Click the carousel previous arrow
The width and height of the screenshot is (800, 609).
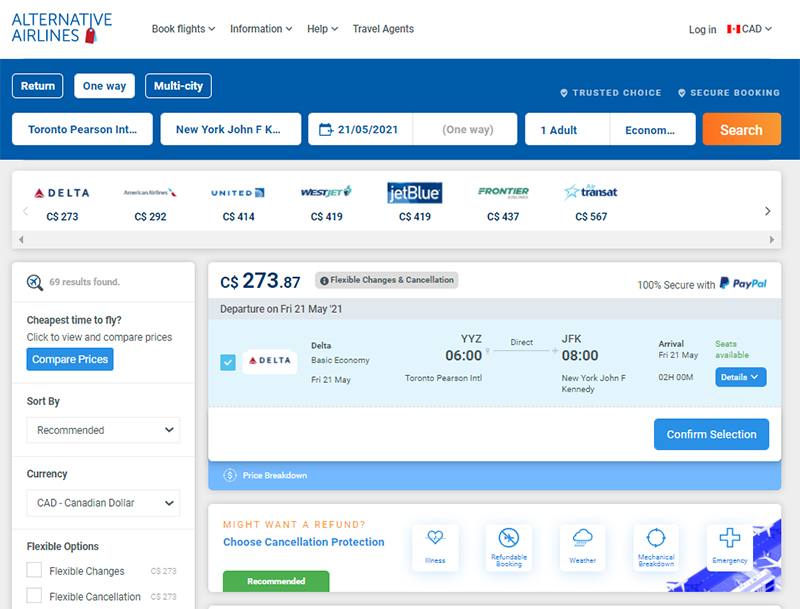click(25, 211)
